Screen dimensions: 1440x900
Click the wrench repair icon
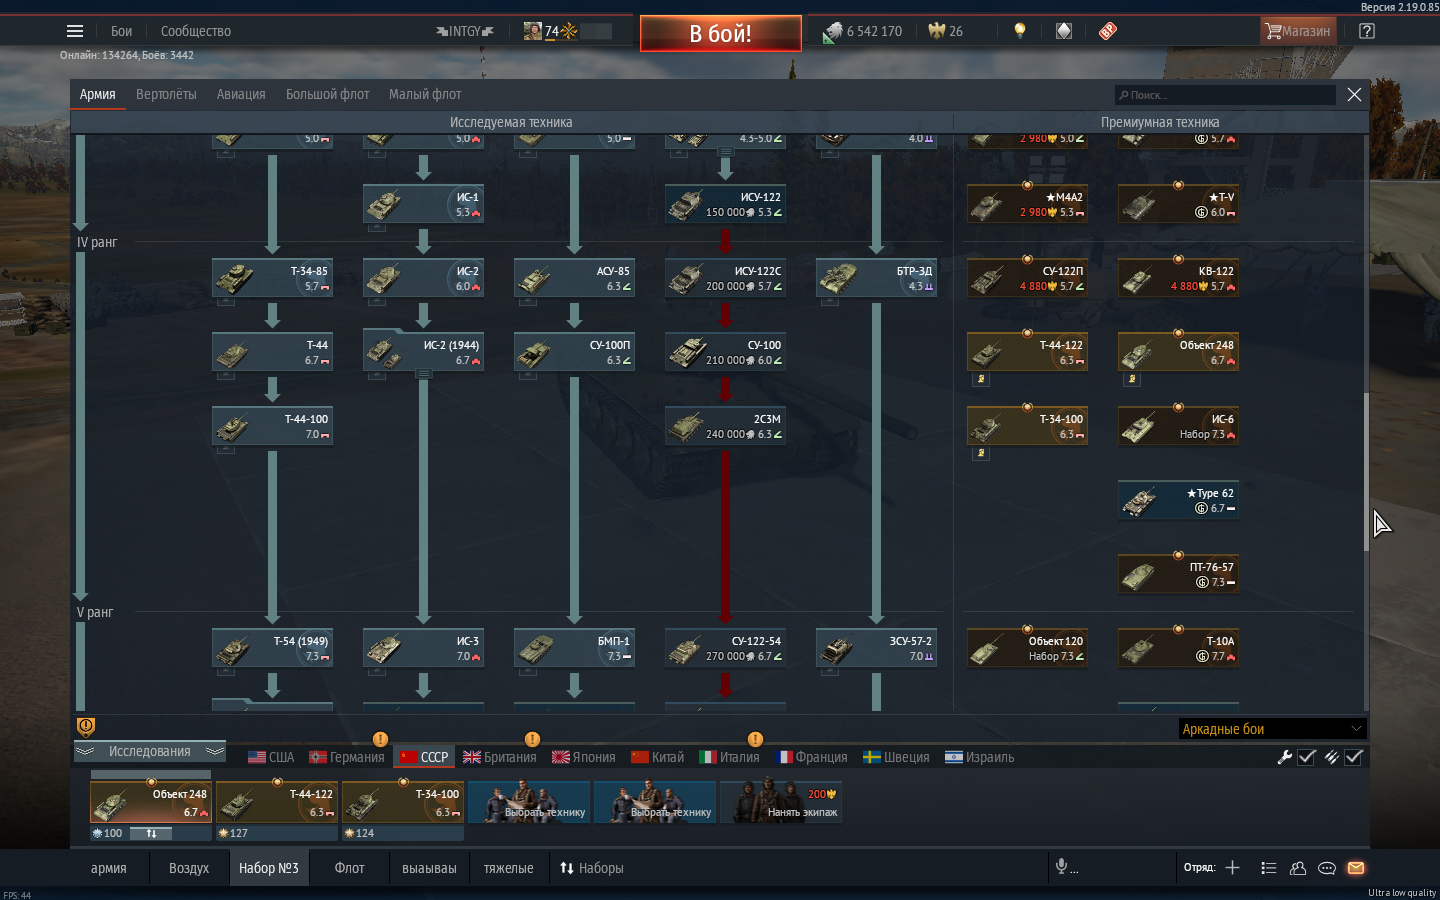click(1285, 757)
